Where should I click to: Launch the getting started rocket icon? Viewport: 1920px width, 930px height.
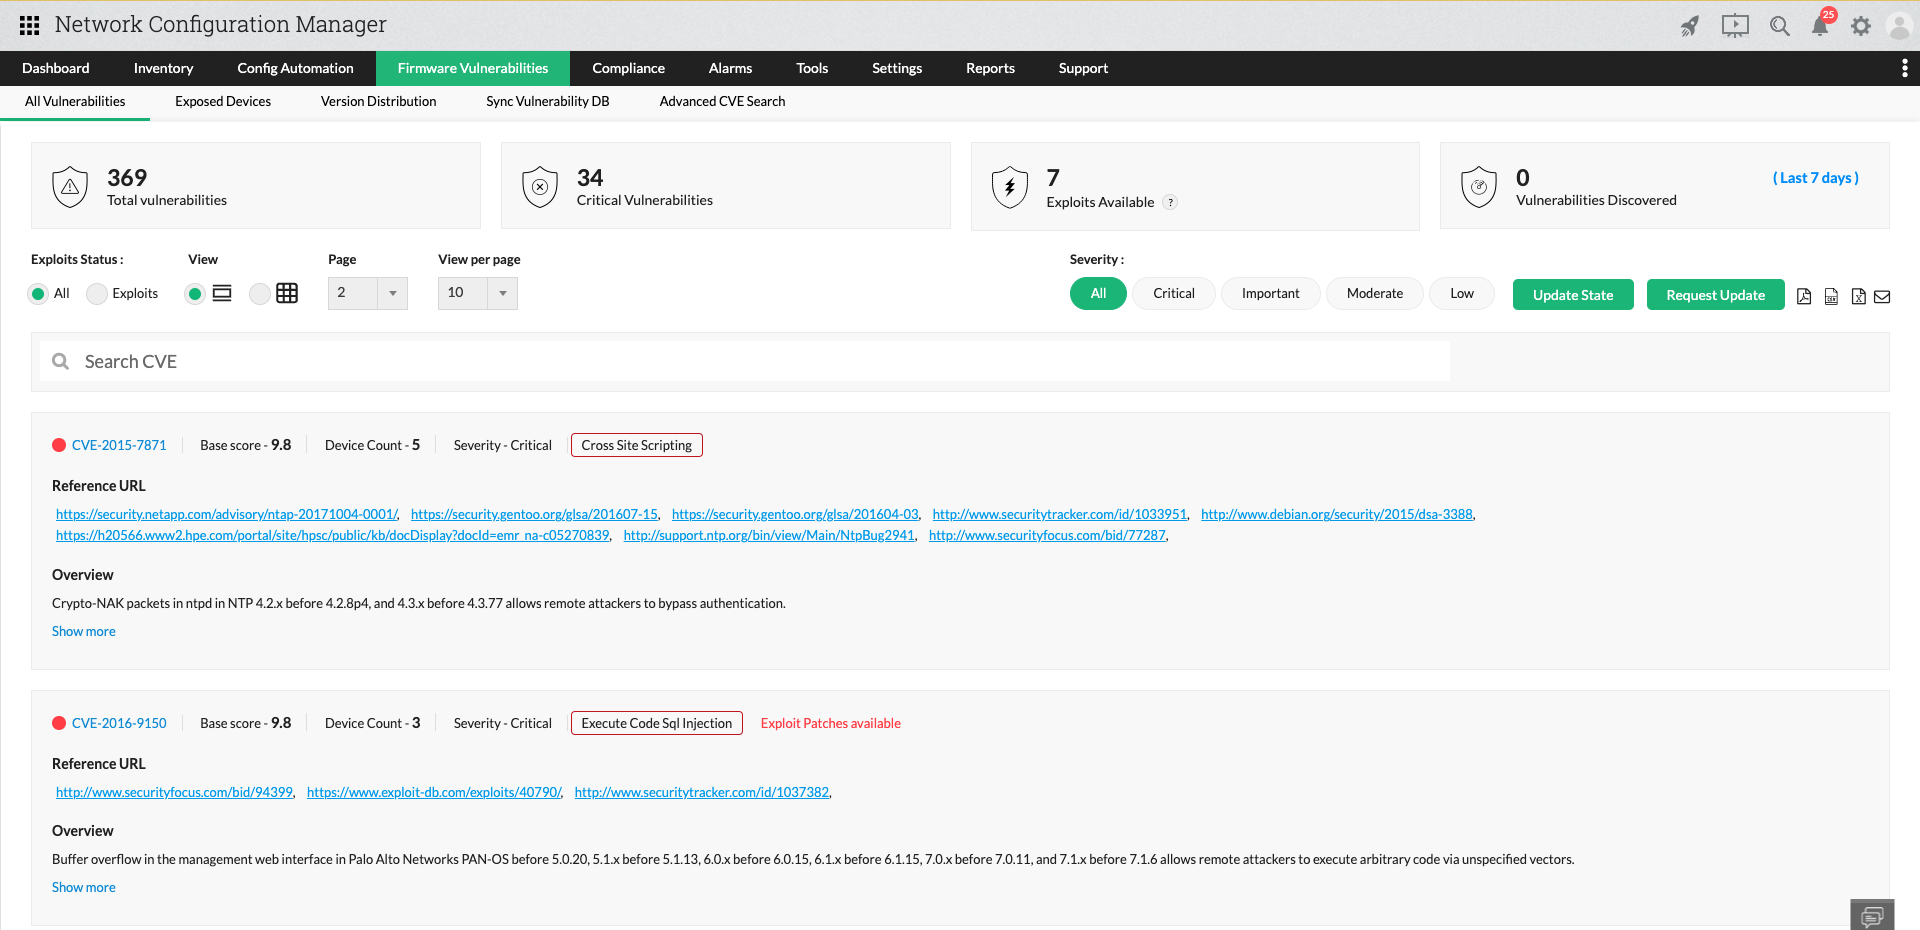click(x=1689, y=26)
